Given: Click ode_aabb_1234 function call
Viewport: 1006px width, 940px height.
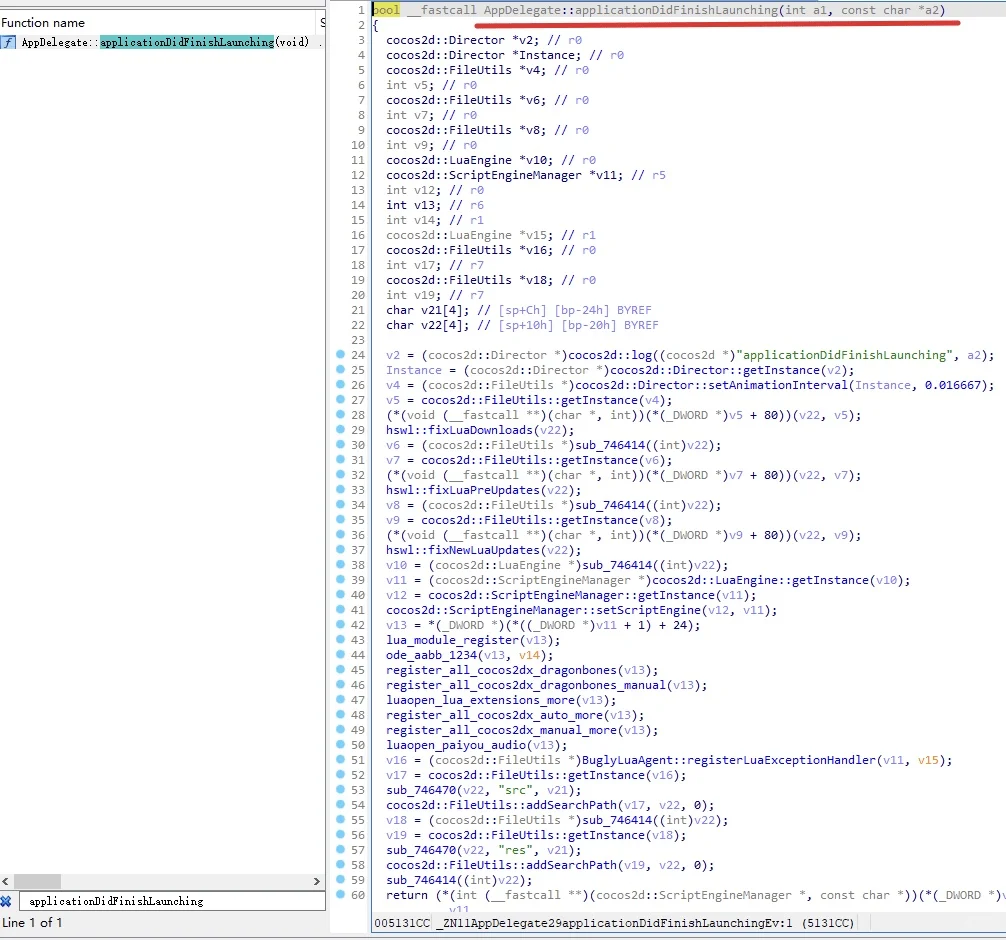Looking at the screenshot, I should [x=431, y=655].
